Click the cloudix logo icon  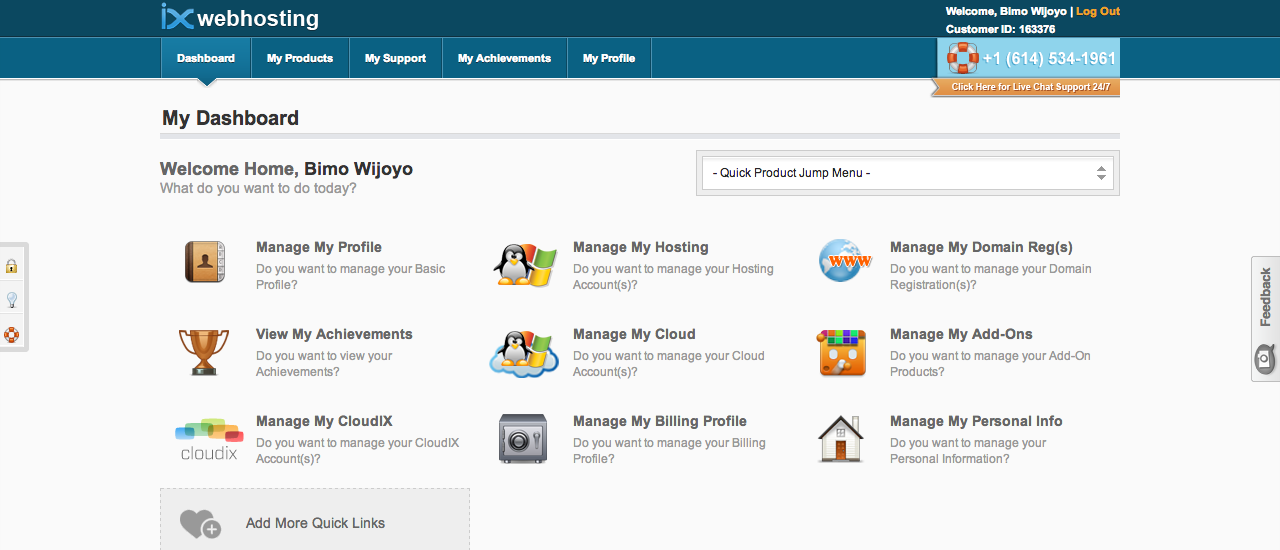(209, 439)
